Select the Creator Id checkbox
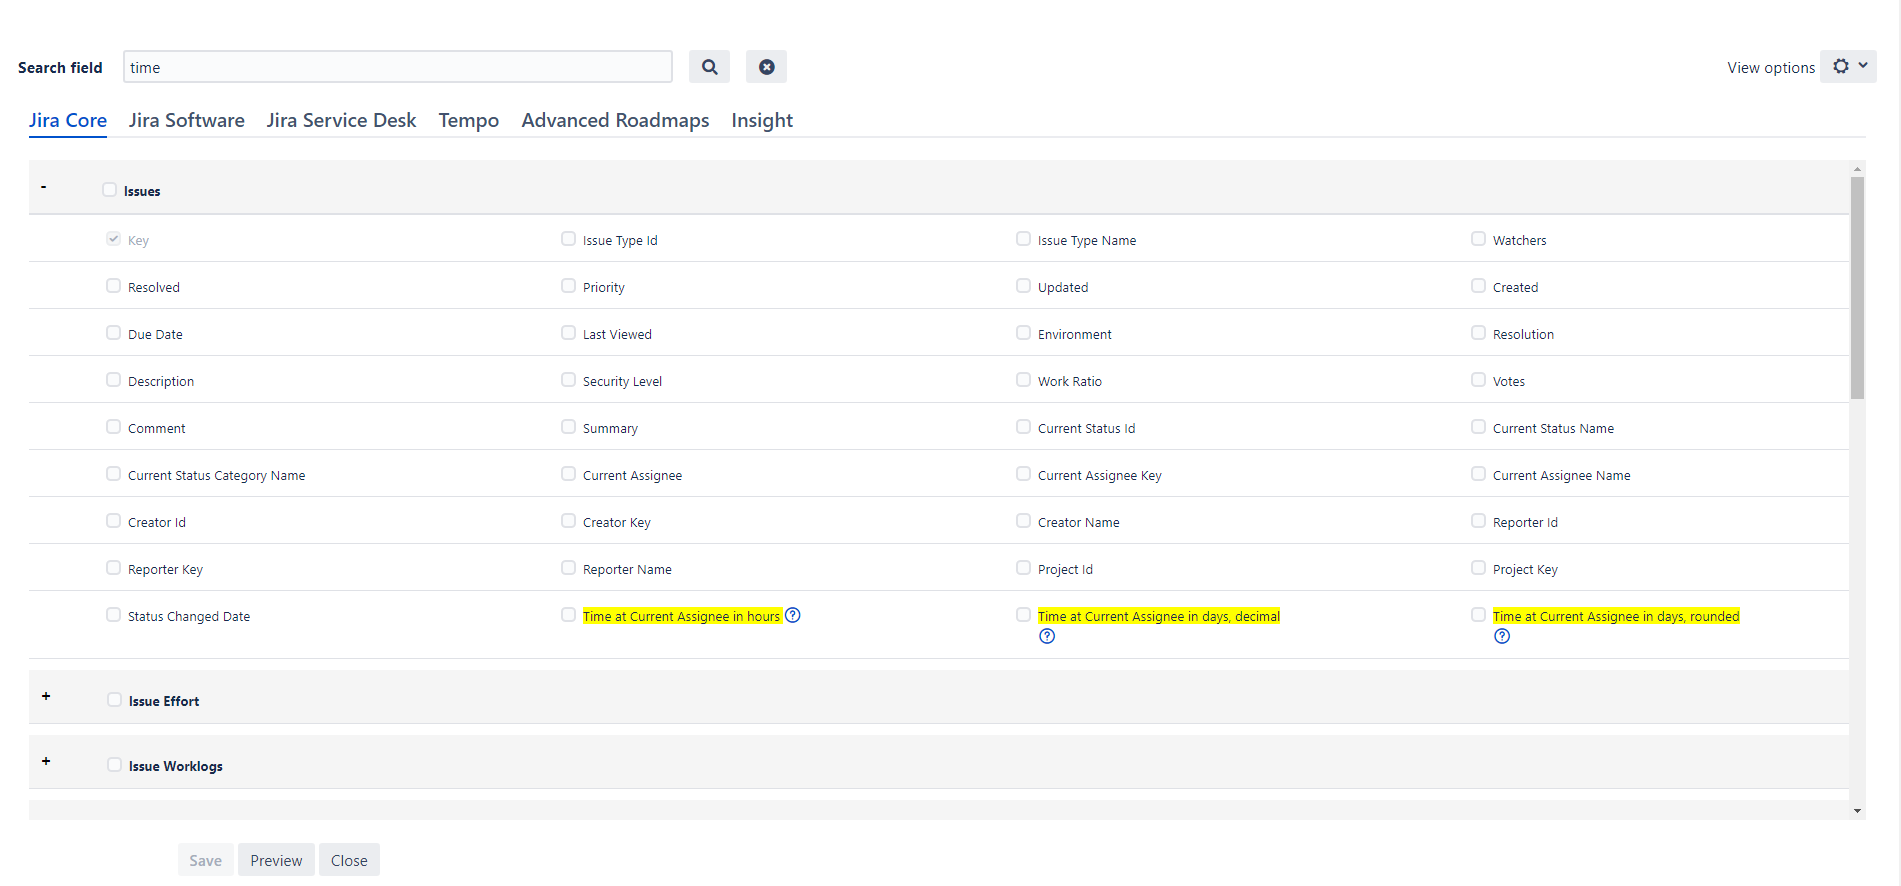1901x886 pixels. [x=114, y=520]
